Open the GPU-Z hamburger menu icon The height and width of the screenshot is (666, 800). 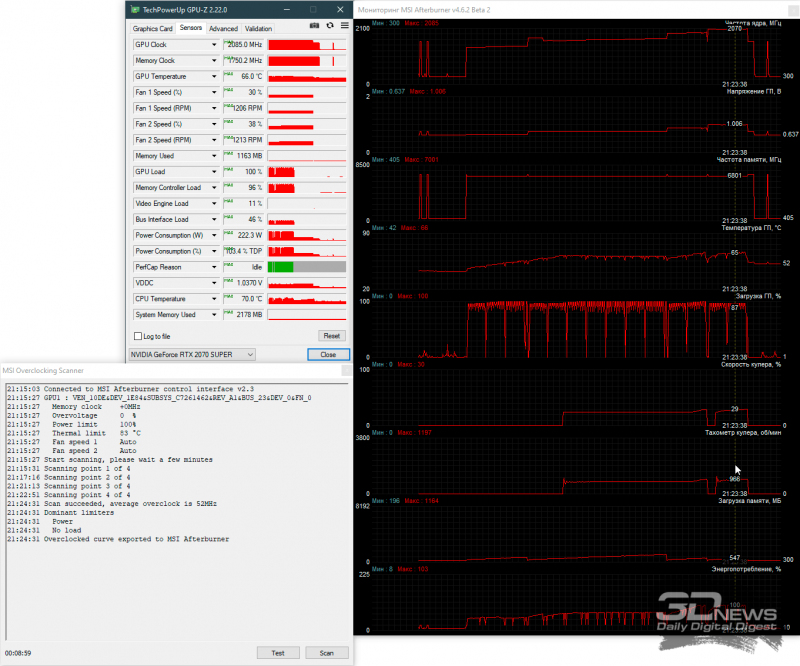pyautogui.click(x=345, y=26)
